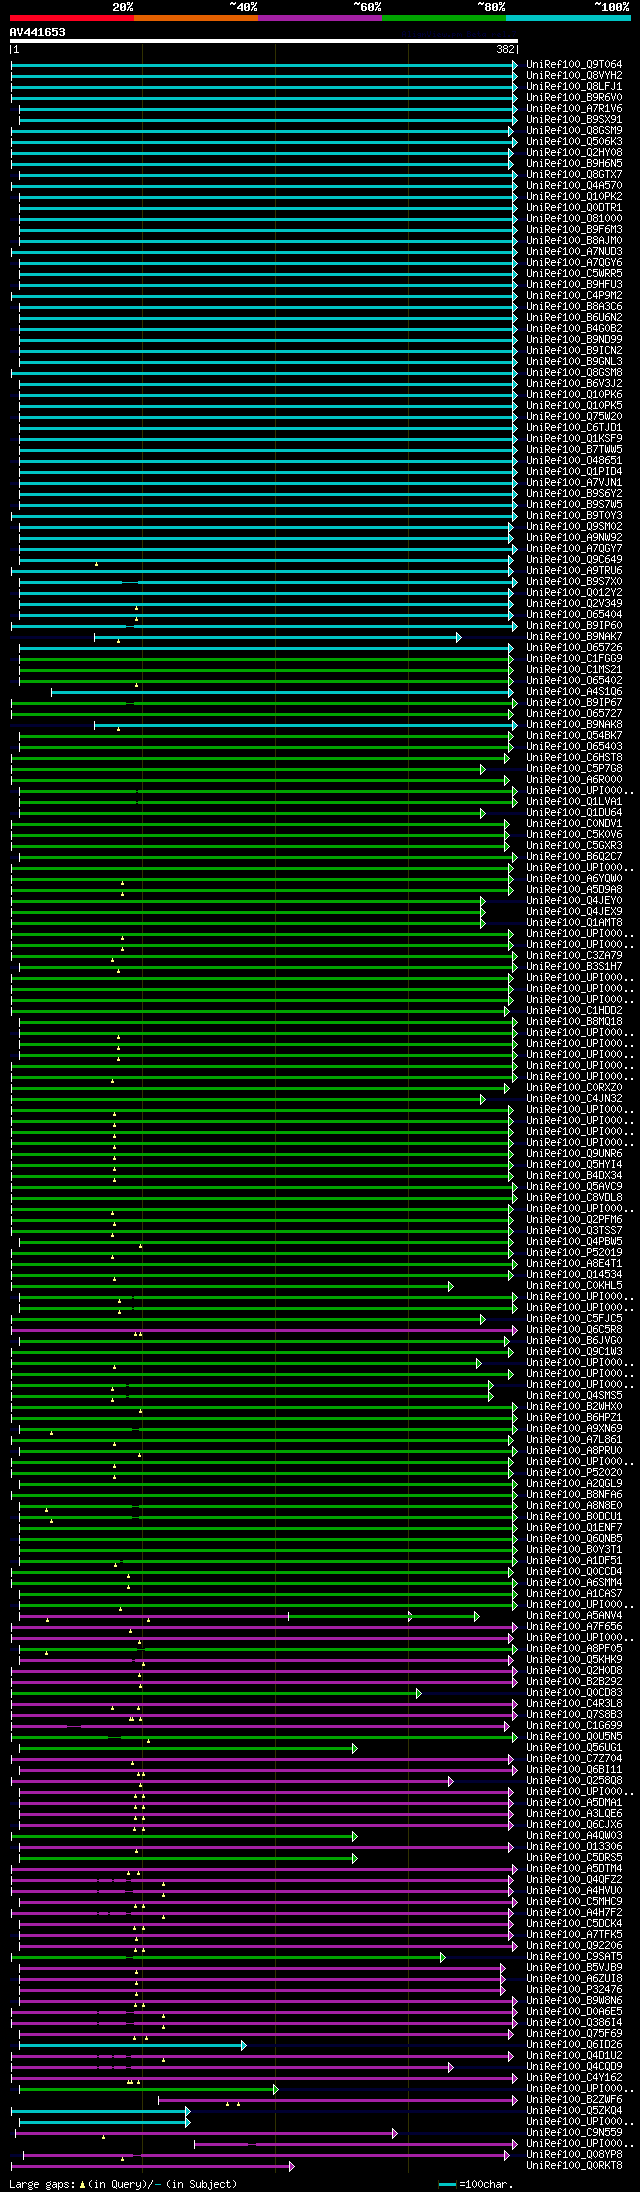Select UniRef100_Q75W20 entry
Image resolution: width=640 pixels, height=2192 pixels.
pos(574,417)
